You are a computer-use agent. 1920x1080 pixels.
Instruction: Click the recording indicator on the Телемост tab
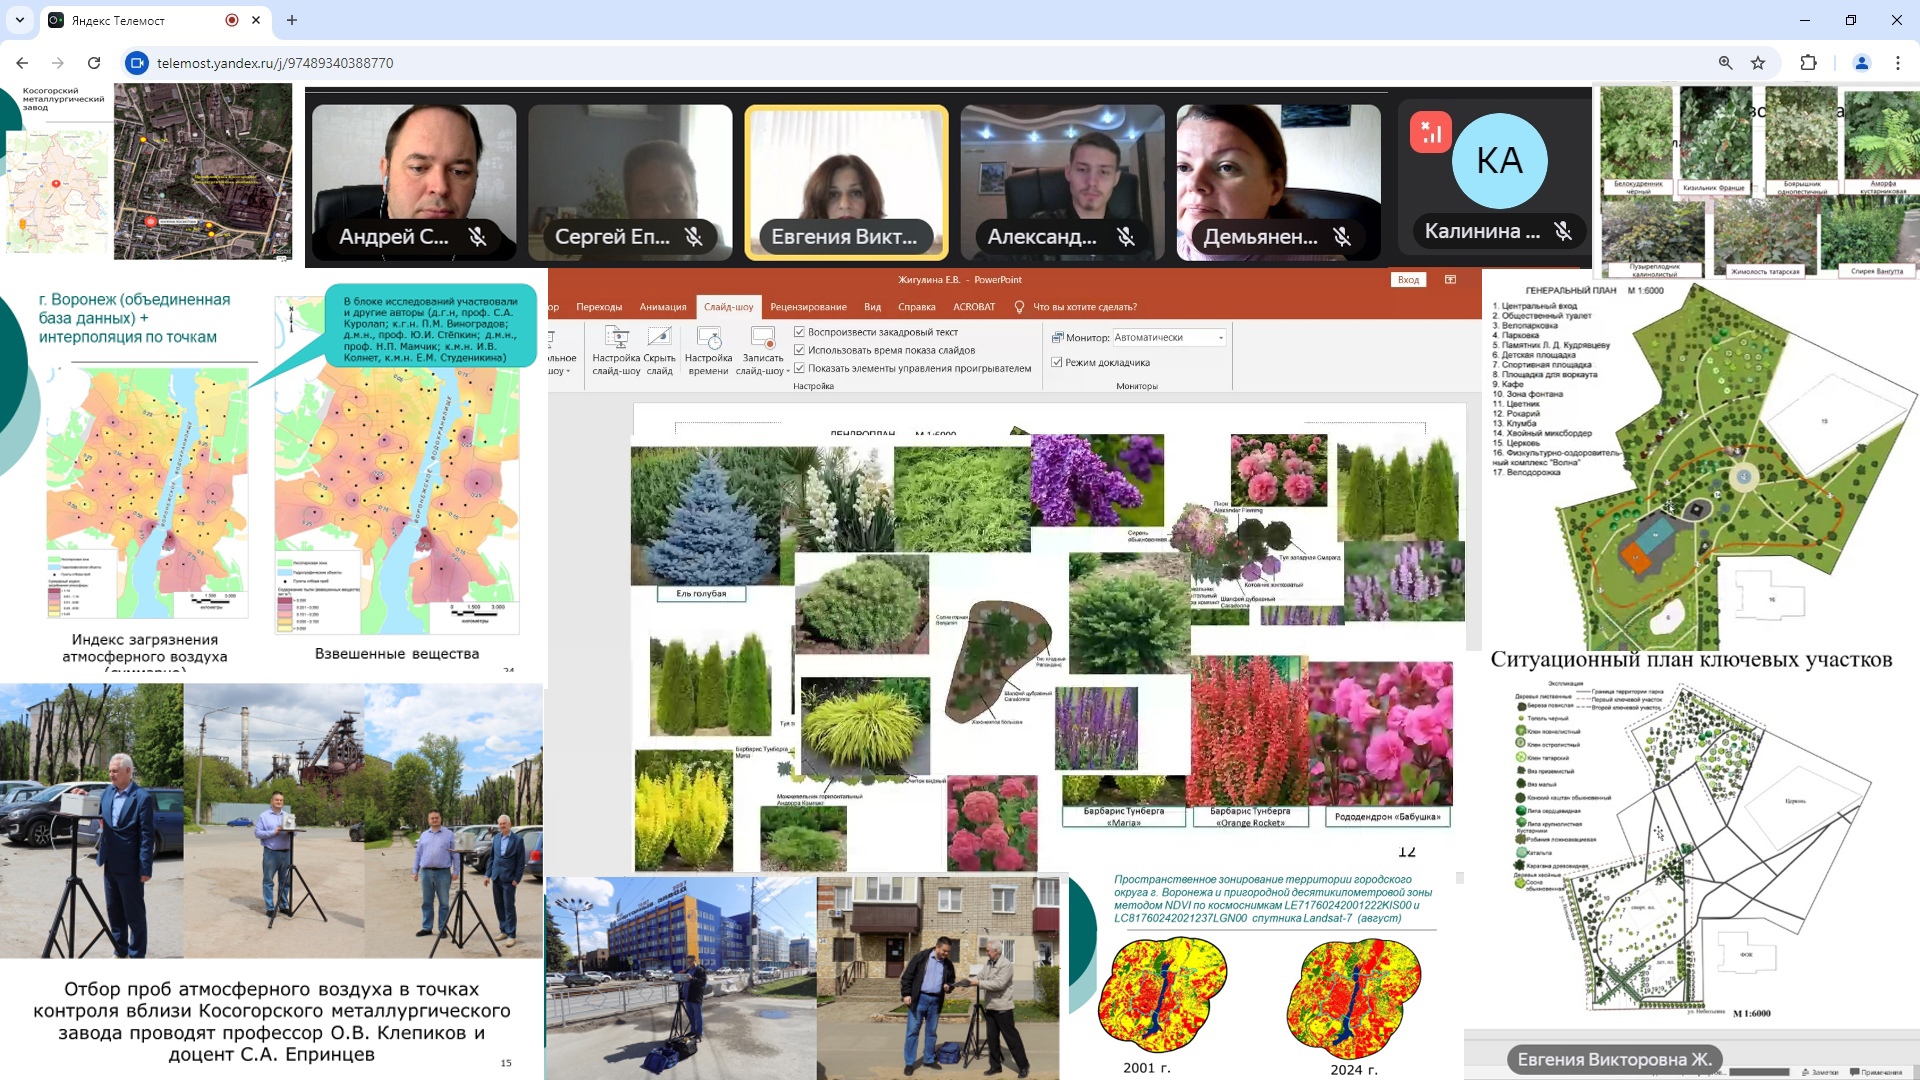point(232,20)
